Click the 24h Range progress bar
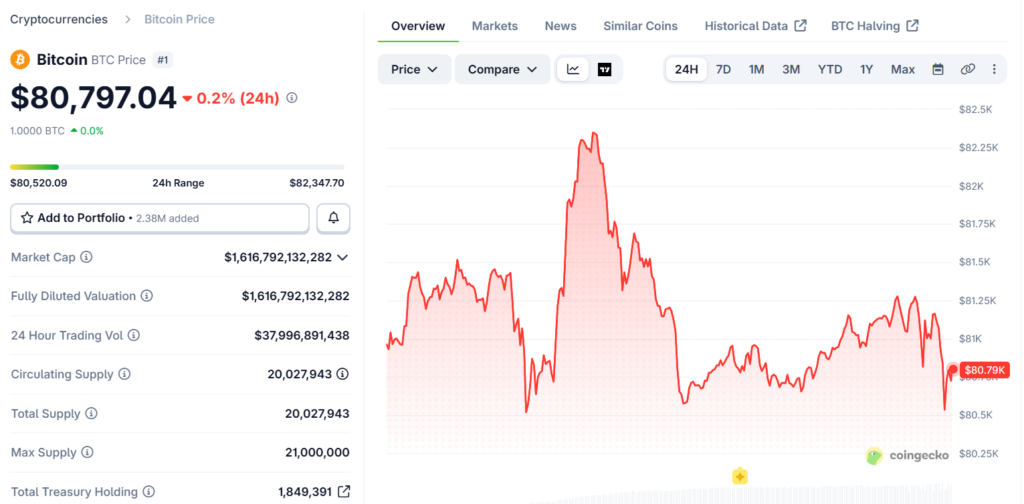The image size is (1024, 504). [177, 167]
